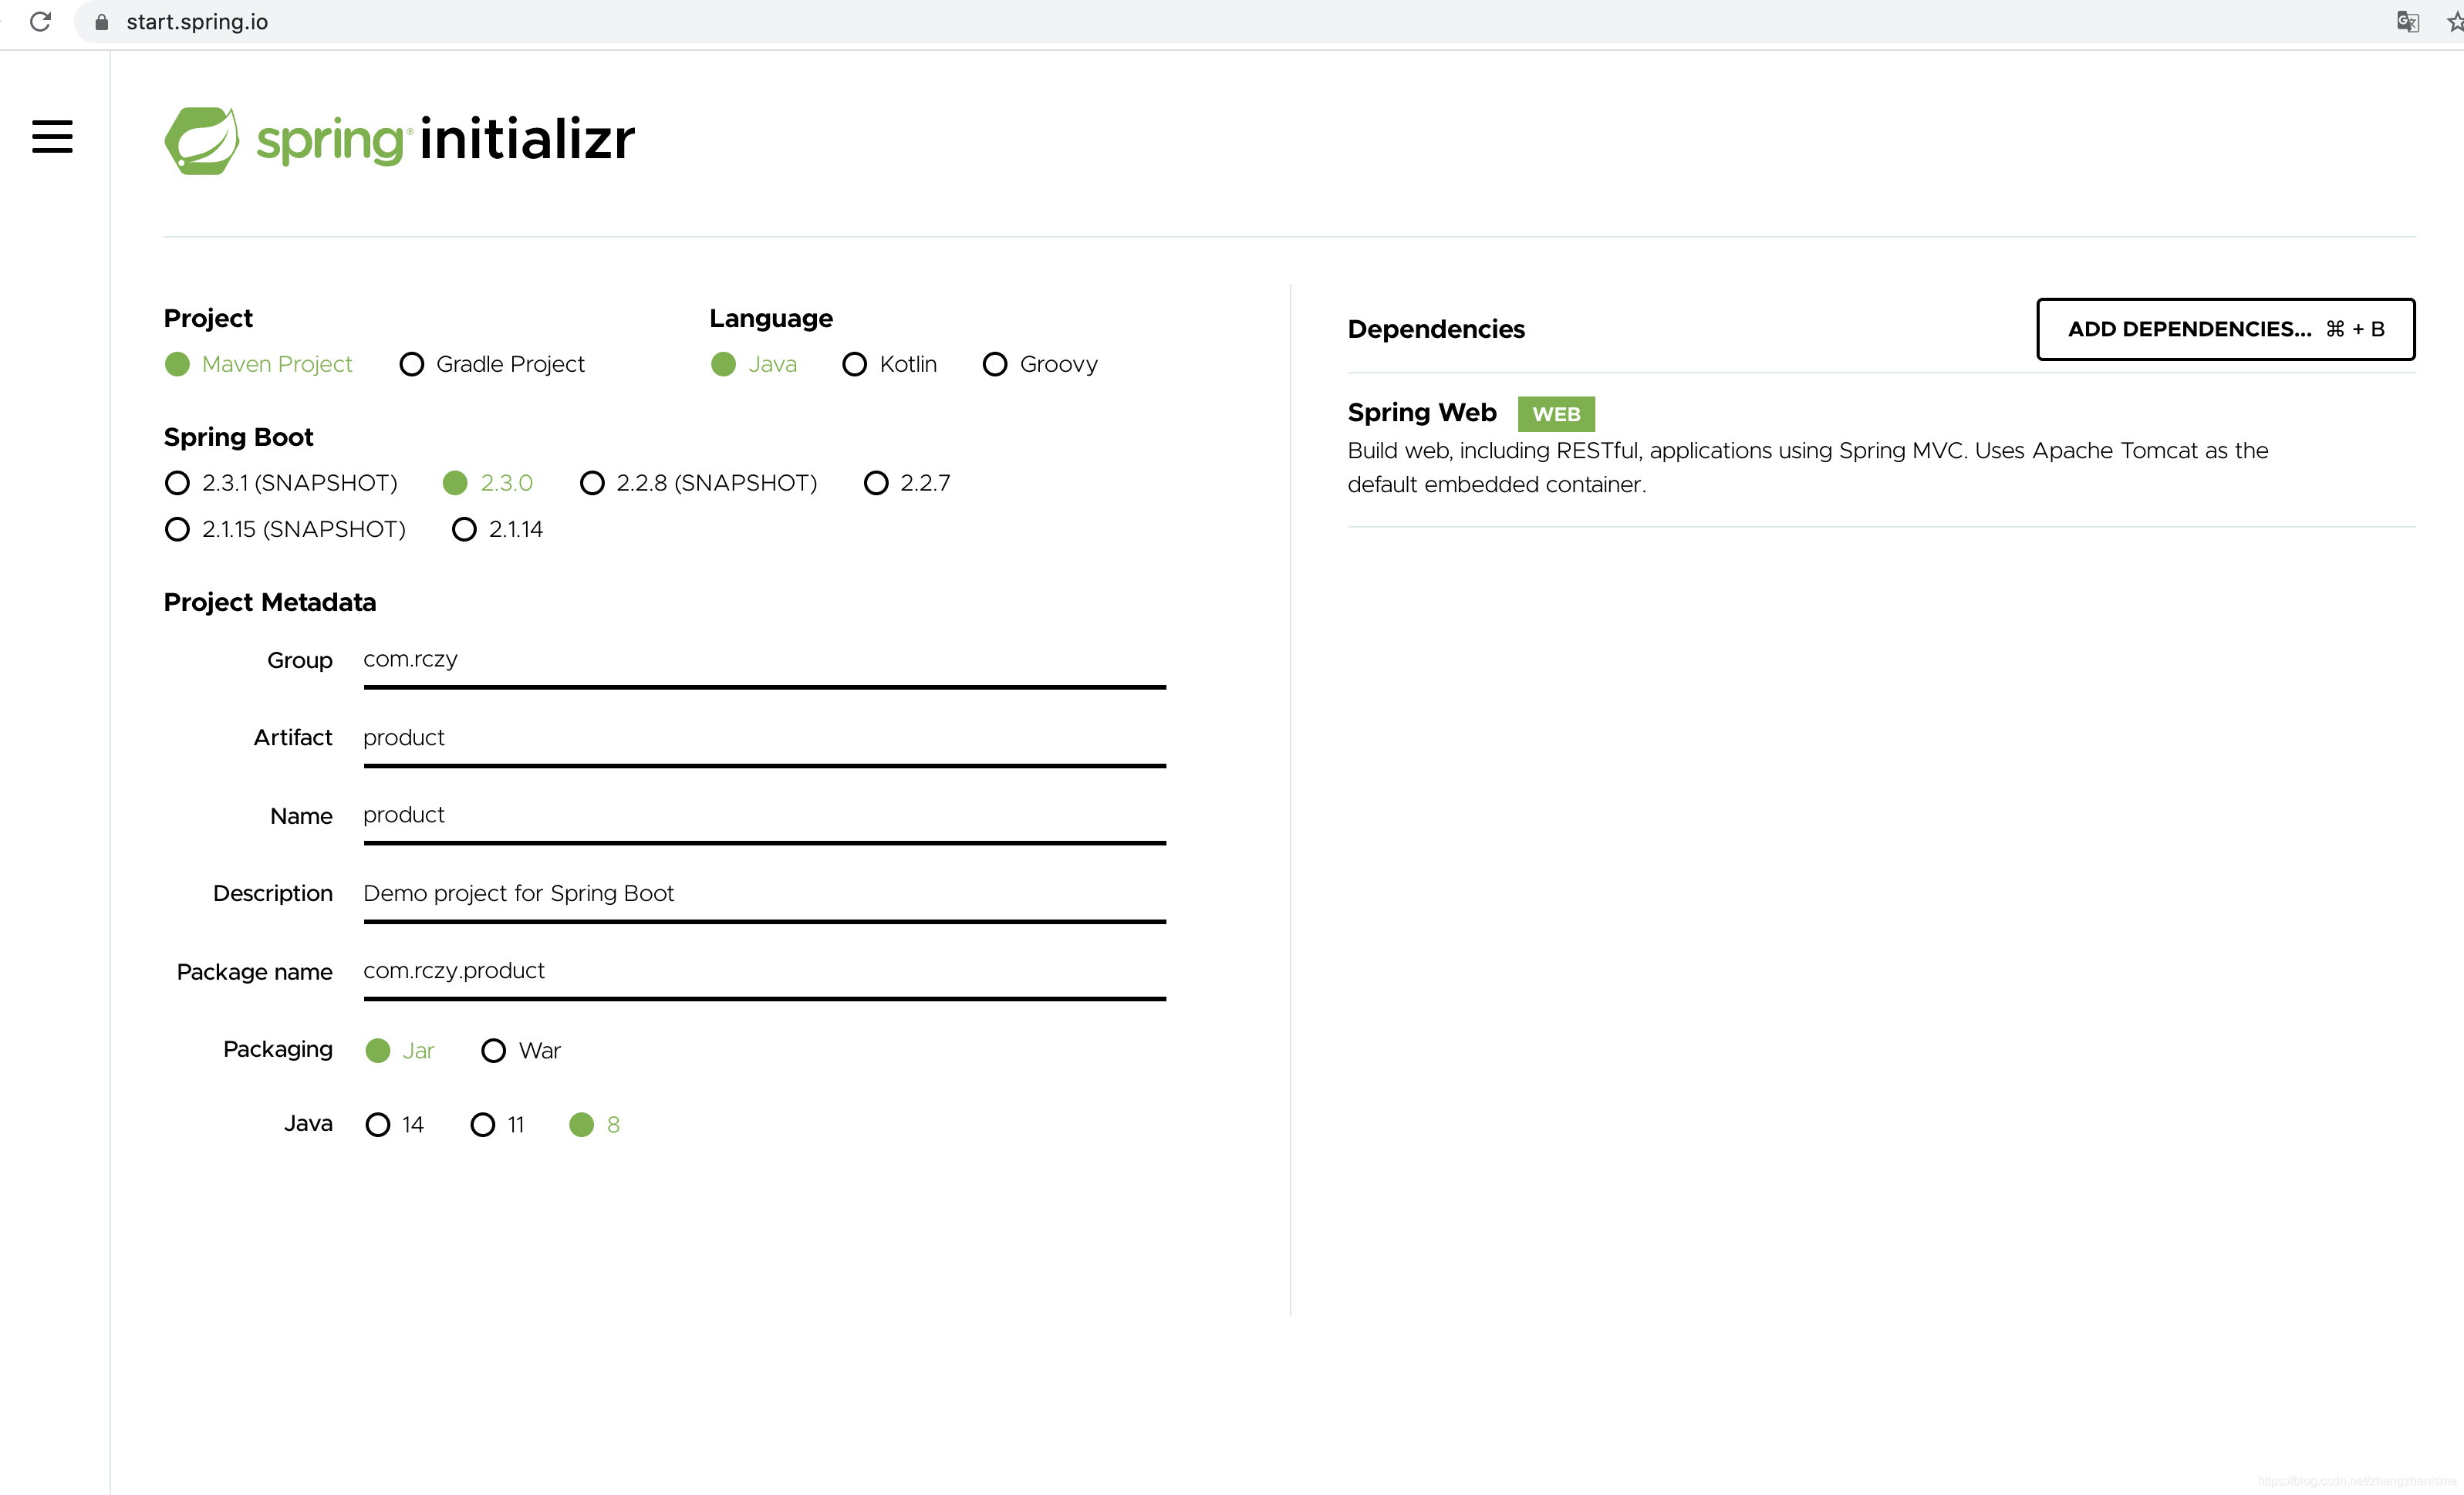
Task: Select Java version 14
Action: click(395, 1124)
